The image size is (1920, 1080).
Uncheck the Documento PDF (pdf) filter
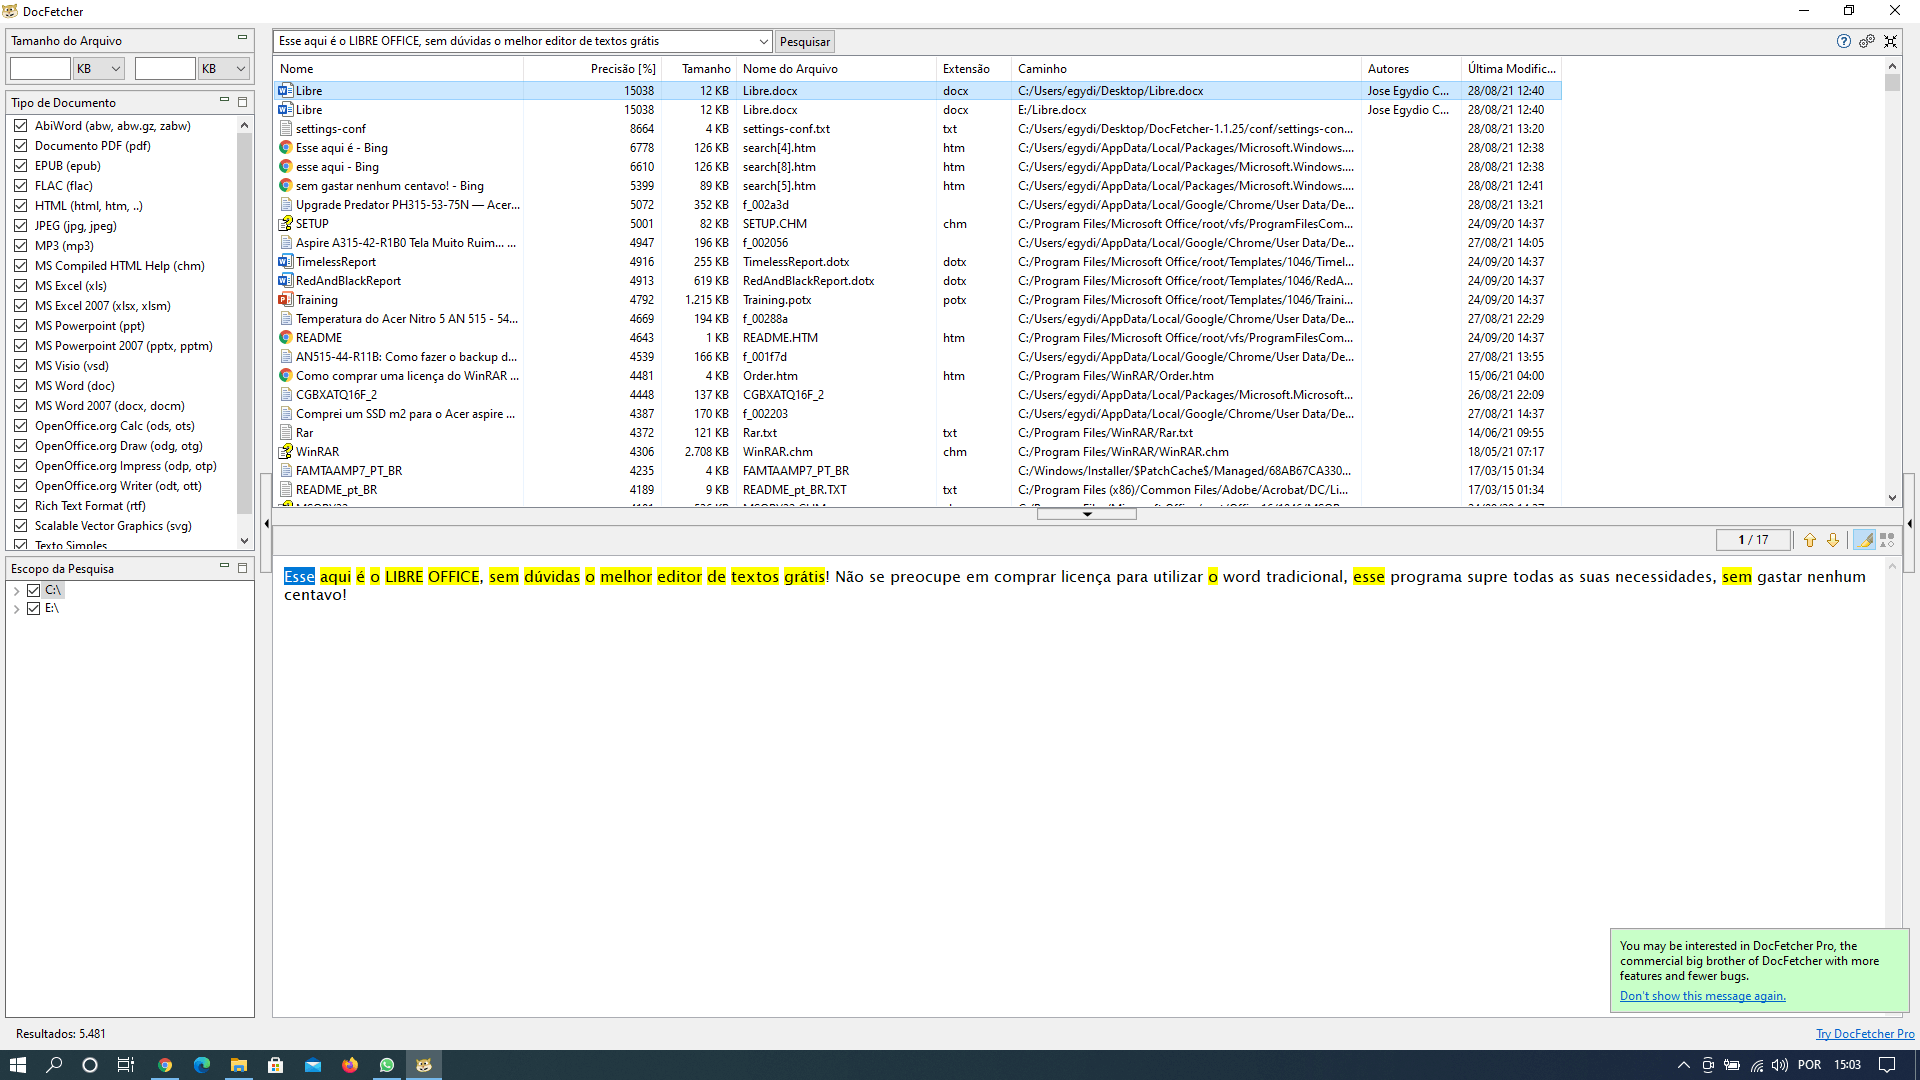click(20, 146)
